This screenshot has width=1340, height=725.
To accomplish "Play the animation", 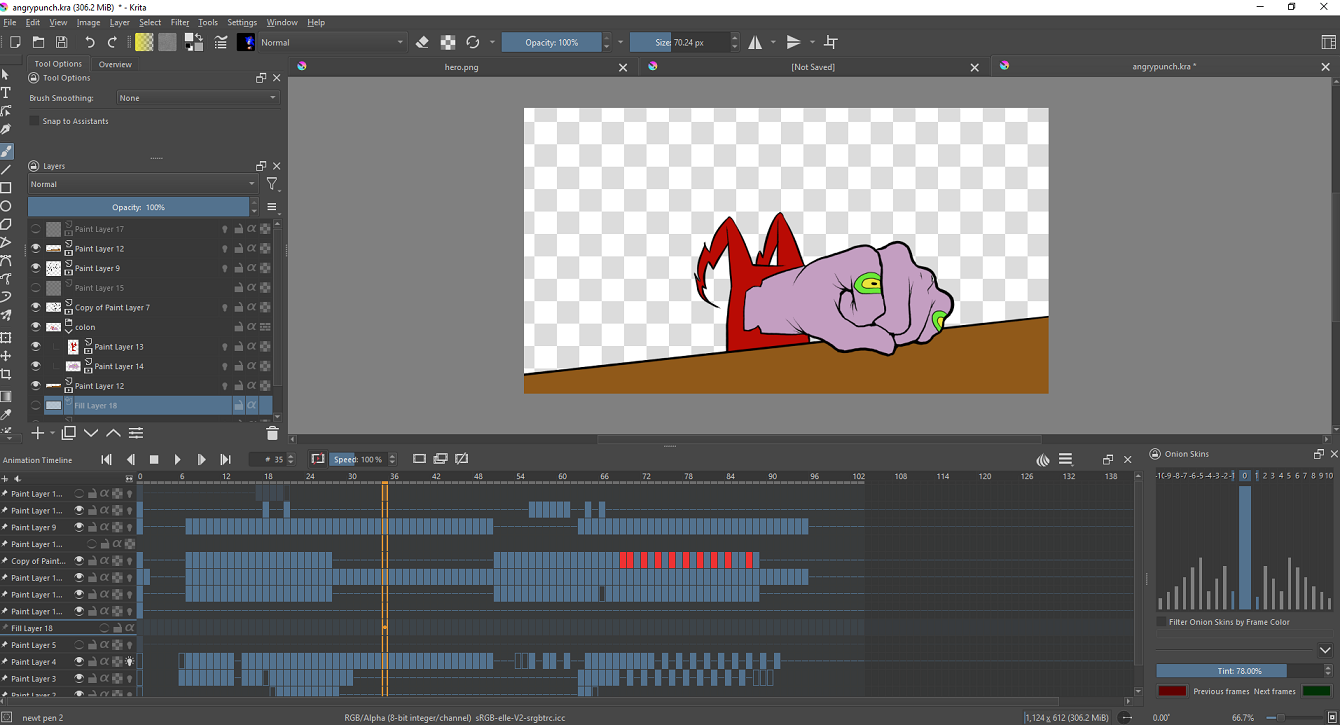I will tap(178, 459).
